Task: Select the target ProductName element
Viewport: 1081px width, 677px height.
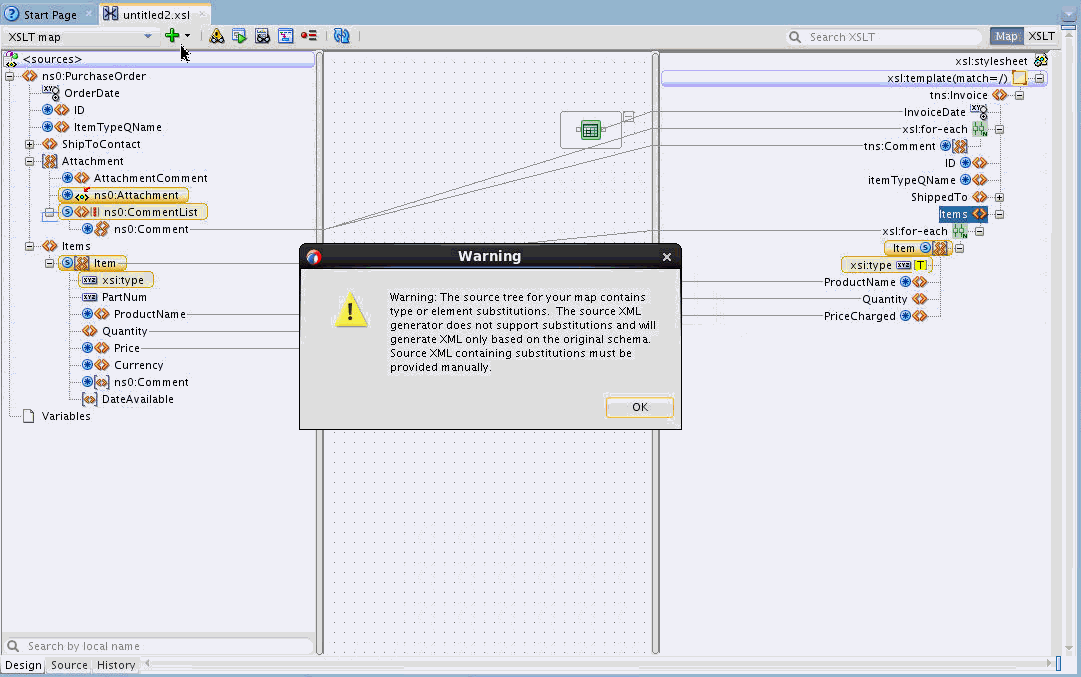Action: (860, 282)
